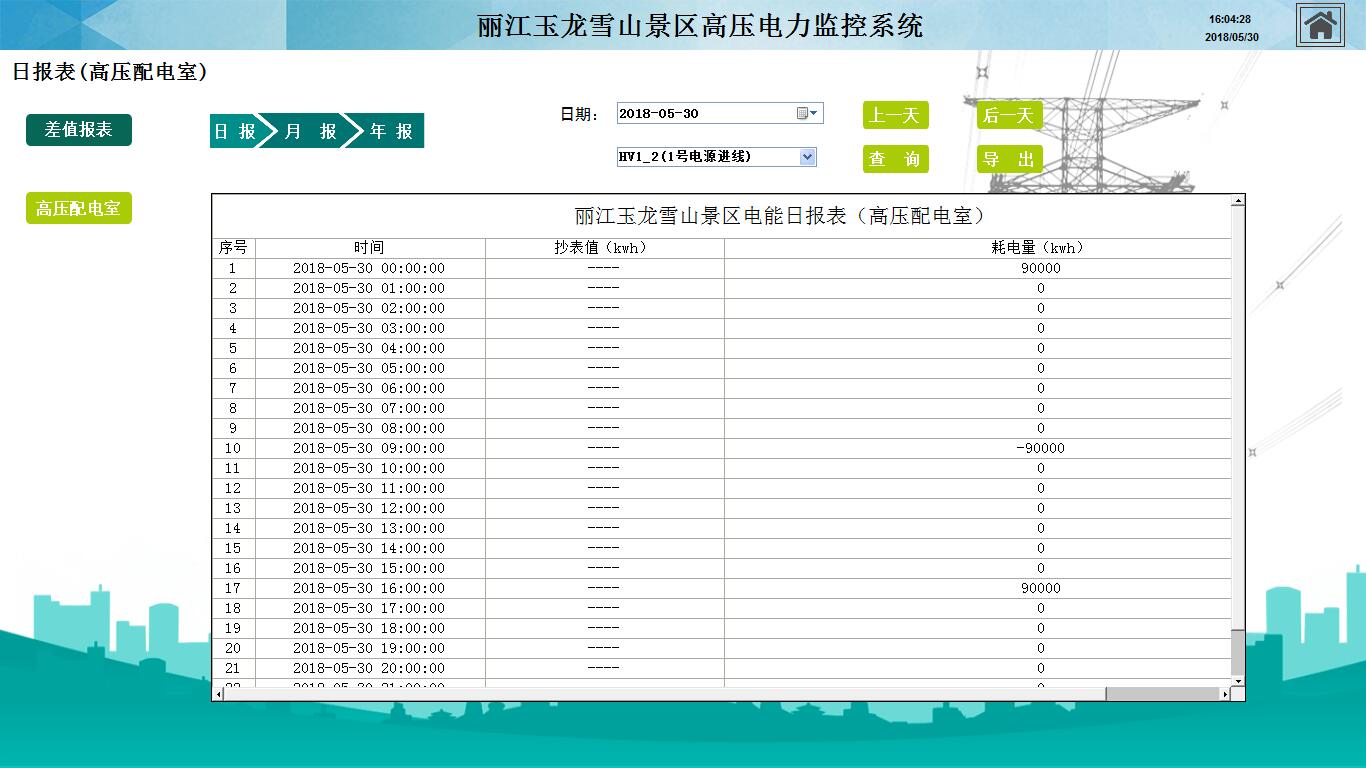Open the calendar icon in the date field
Screen dimensions: 1366x768
coord(802,113)
